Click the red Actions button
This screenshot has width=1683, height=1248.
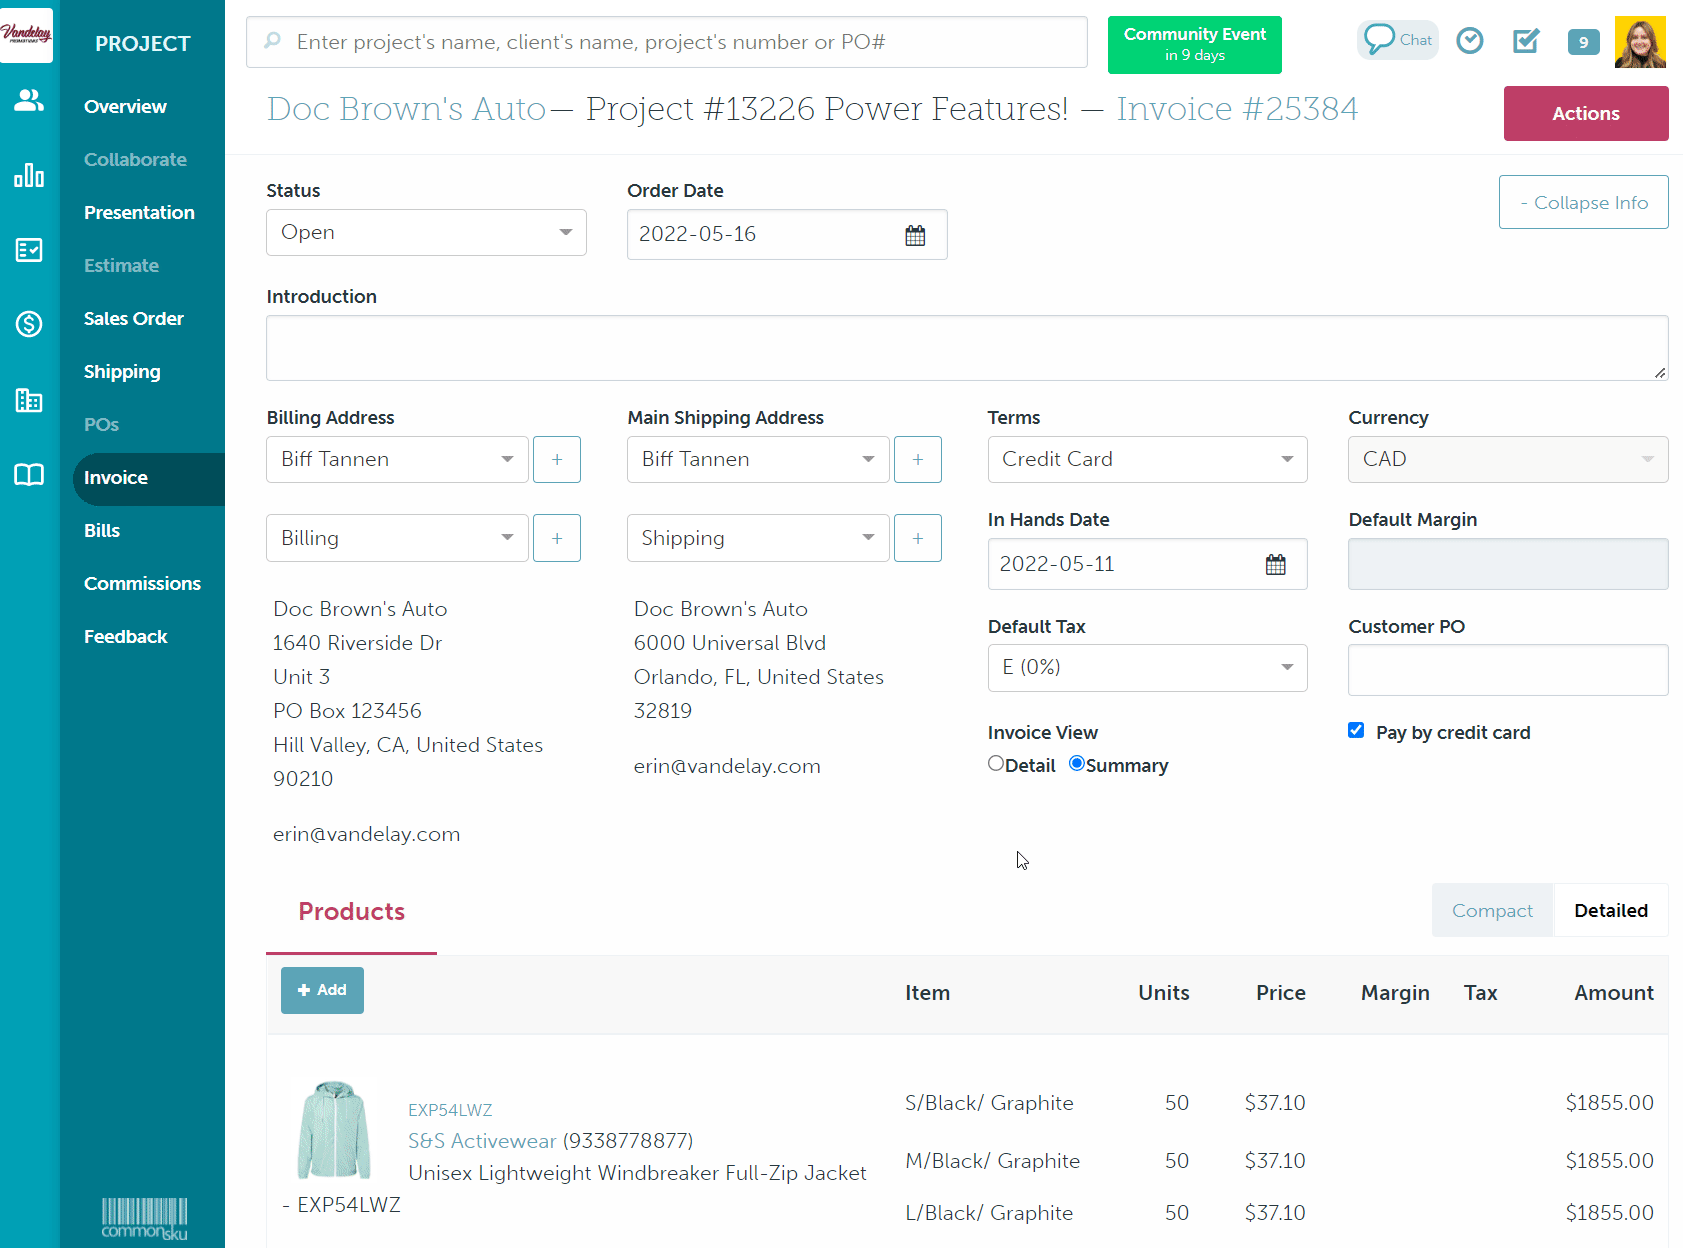[x=1585, y=114]
